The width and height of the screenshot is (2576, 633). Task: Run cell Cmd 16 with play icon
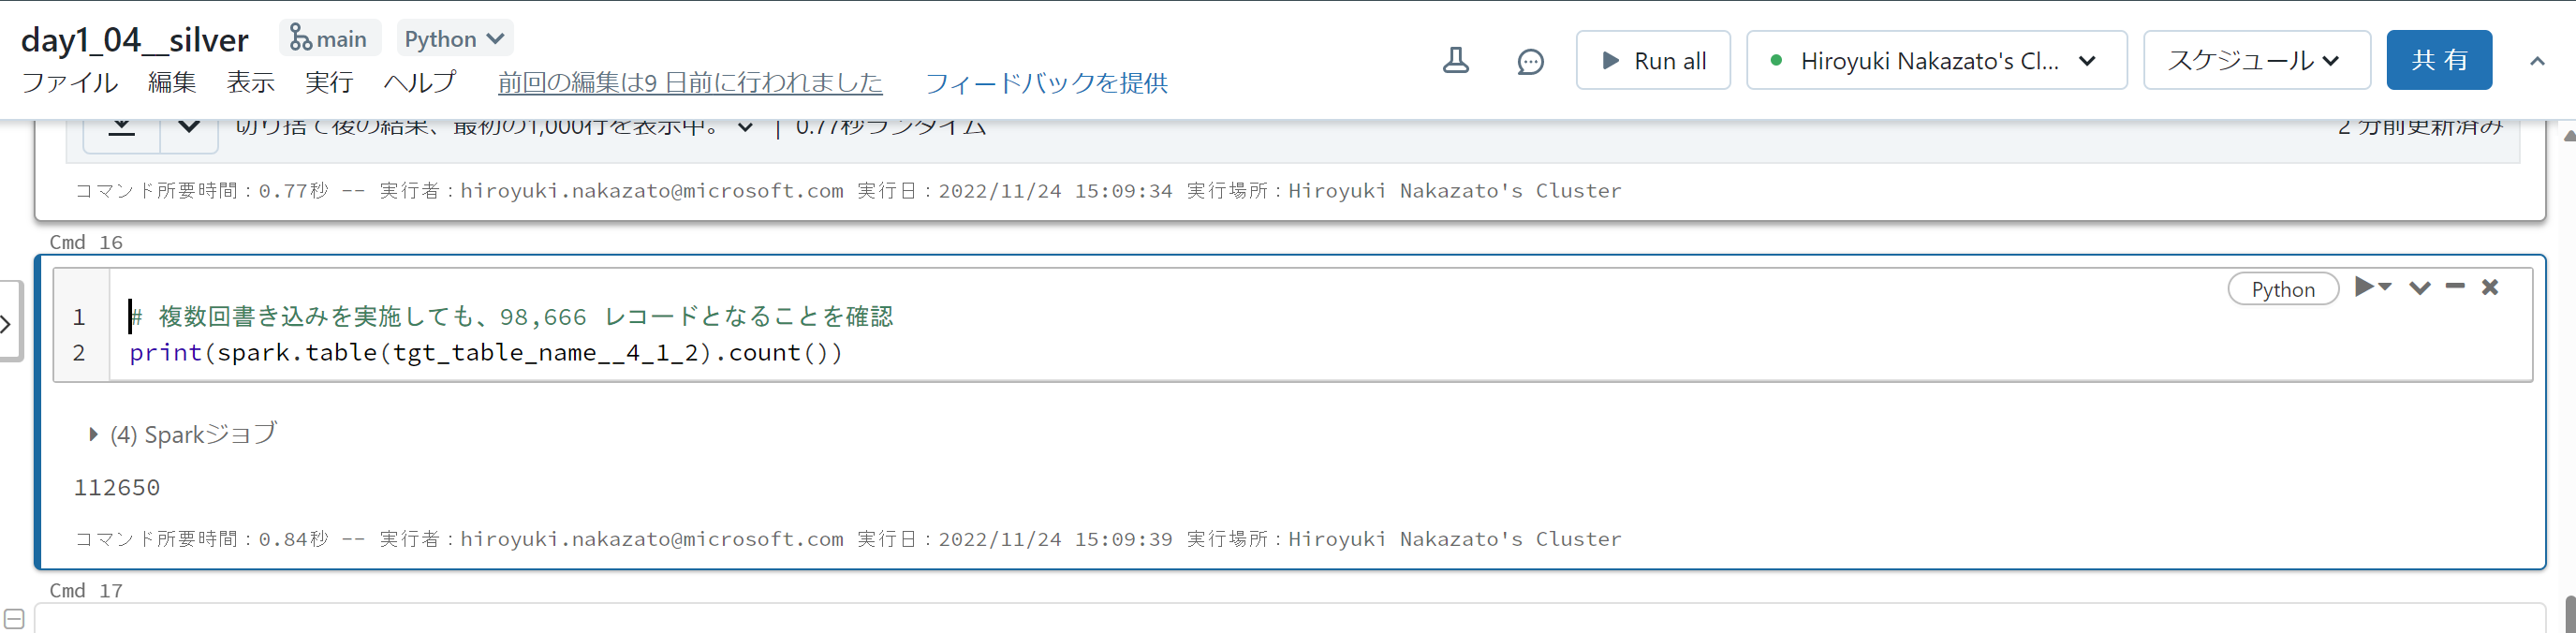coord(2367,287)
